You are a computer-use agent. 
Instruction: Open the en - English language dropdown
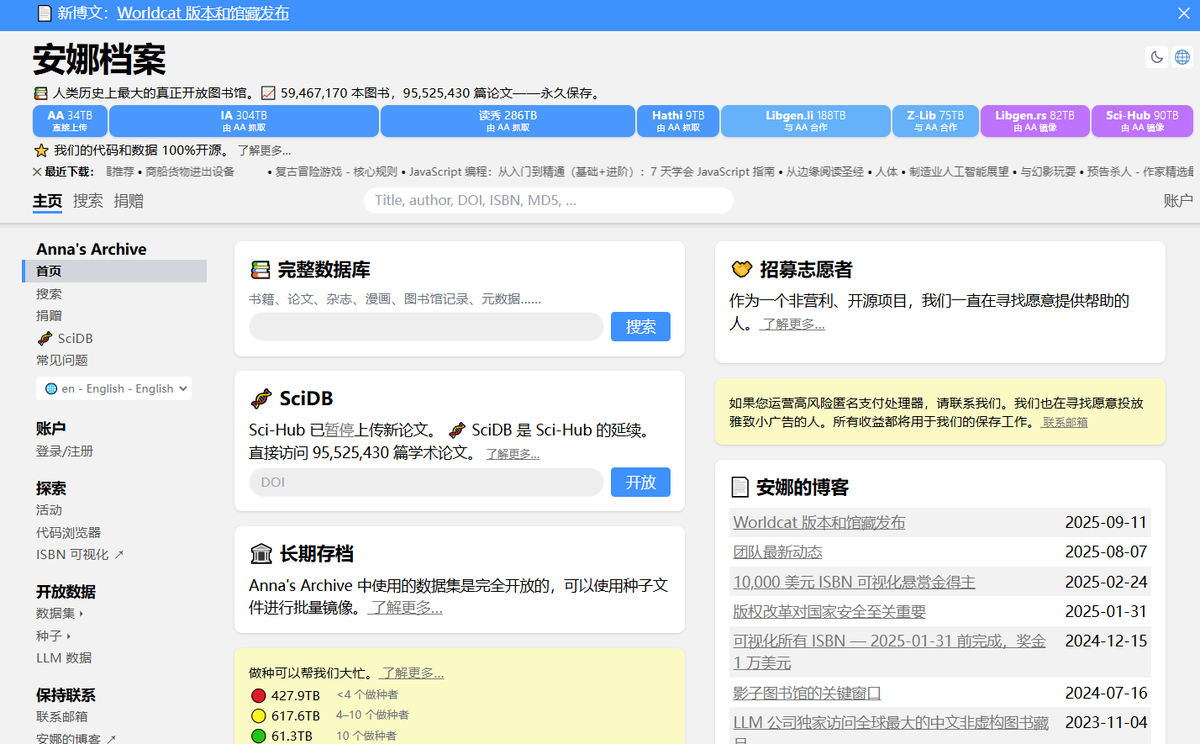coord(114,388)
